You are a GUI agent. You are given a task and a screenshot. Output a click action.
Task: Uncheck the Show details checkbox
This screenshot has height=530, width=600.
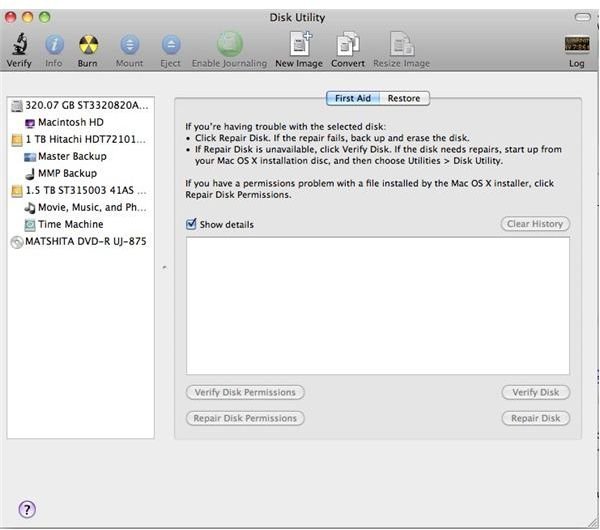(191, 224)
